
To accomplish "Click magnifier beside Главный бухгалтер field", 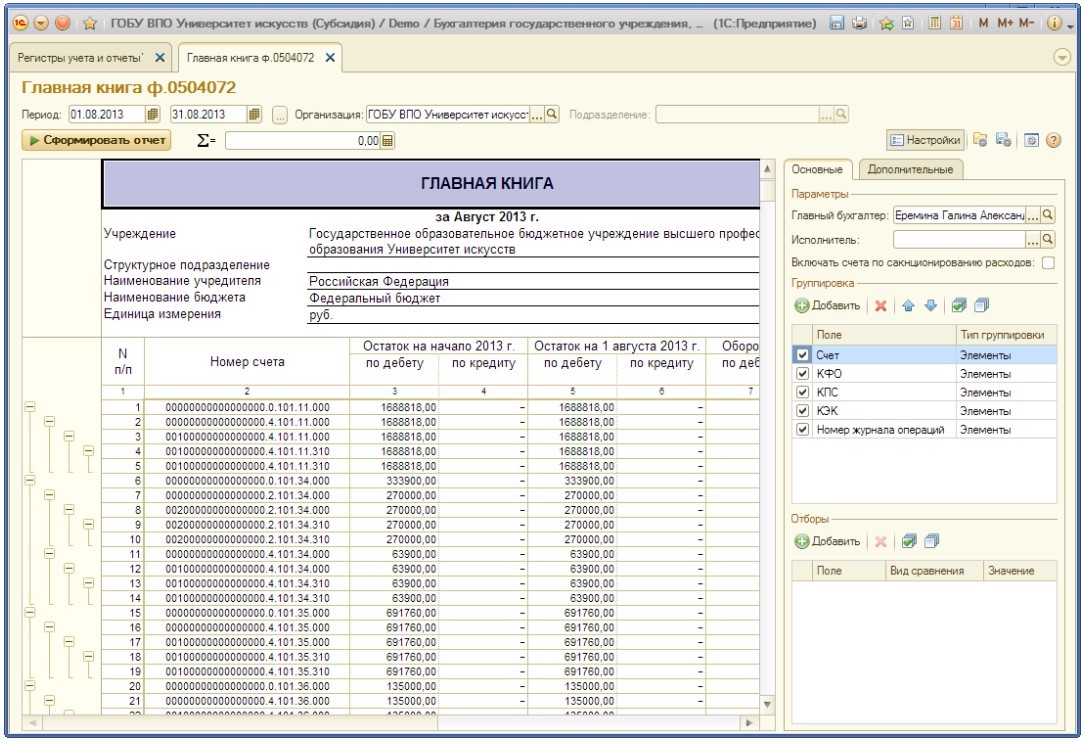I will (1048, 215).
